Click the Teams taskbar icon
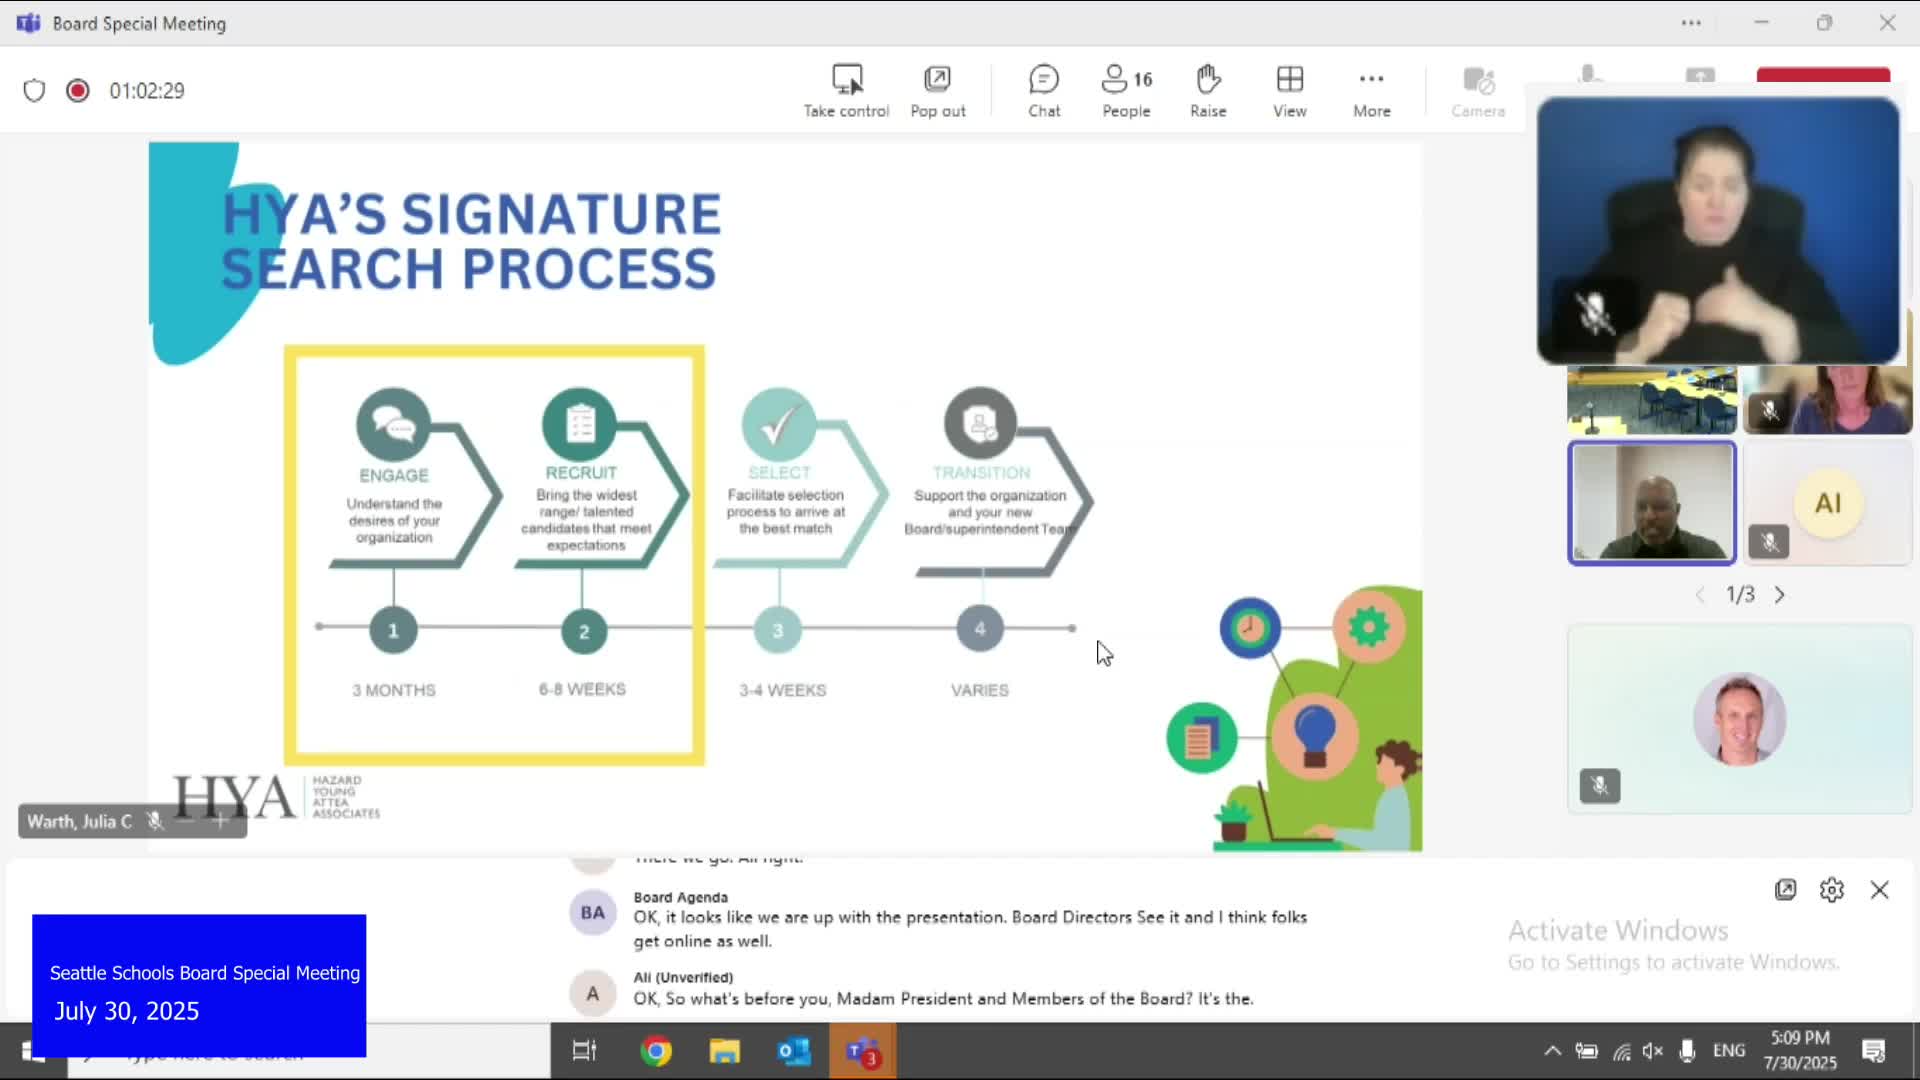 coord(862,1051)
